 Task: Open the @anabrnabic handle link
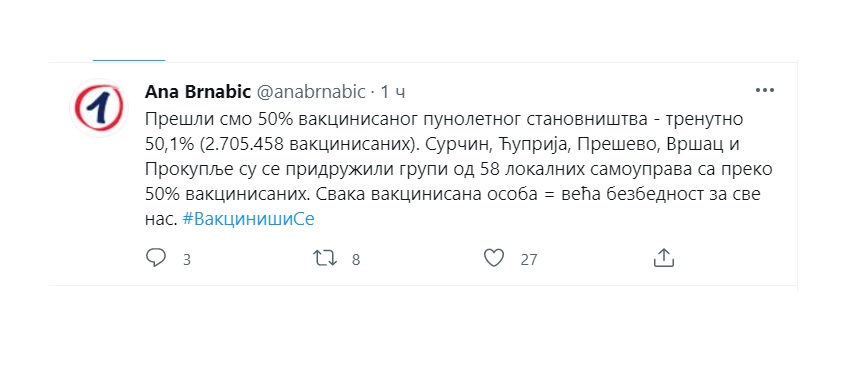(x=310, y=93)
